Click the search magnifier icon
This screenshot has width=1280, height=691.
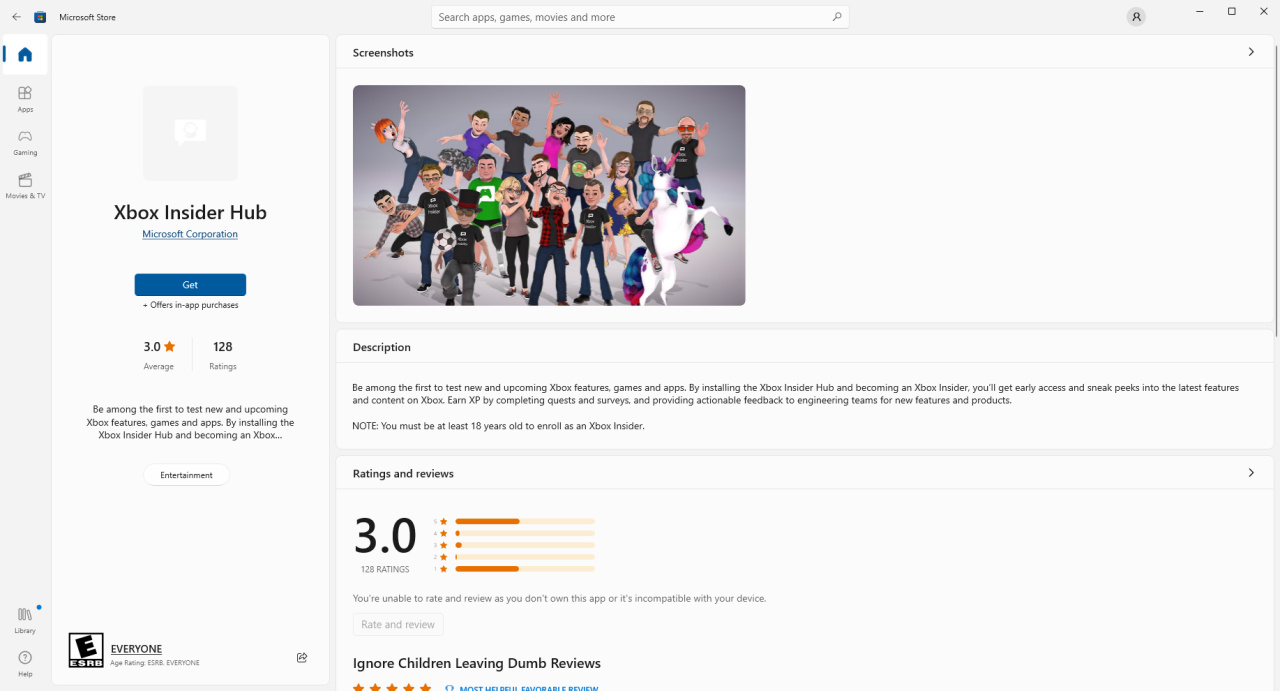(x=837, y=17)
